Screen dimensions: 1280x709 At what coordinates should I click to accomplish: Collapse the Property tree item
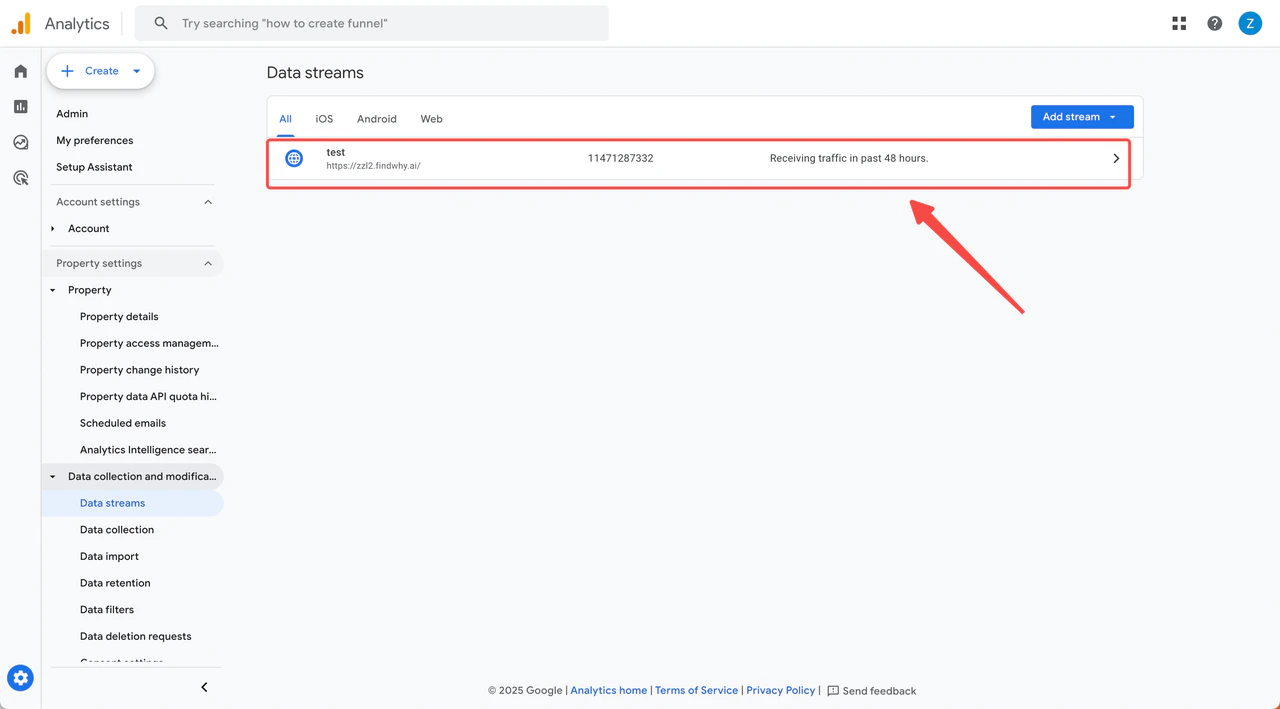click(x=53, y=290)
